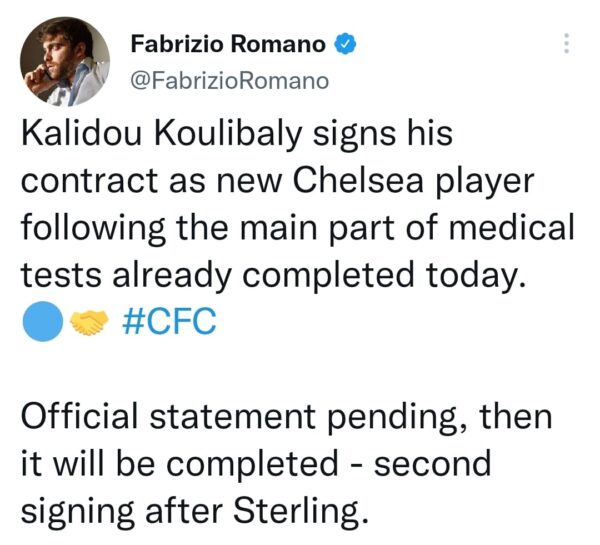Click the Fabrizio Romano display name

(231, 44)
